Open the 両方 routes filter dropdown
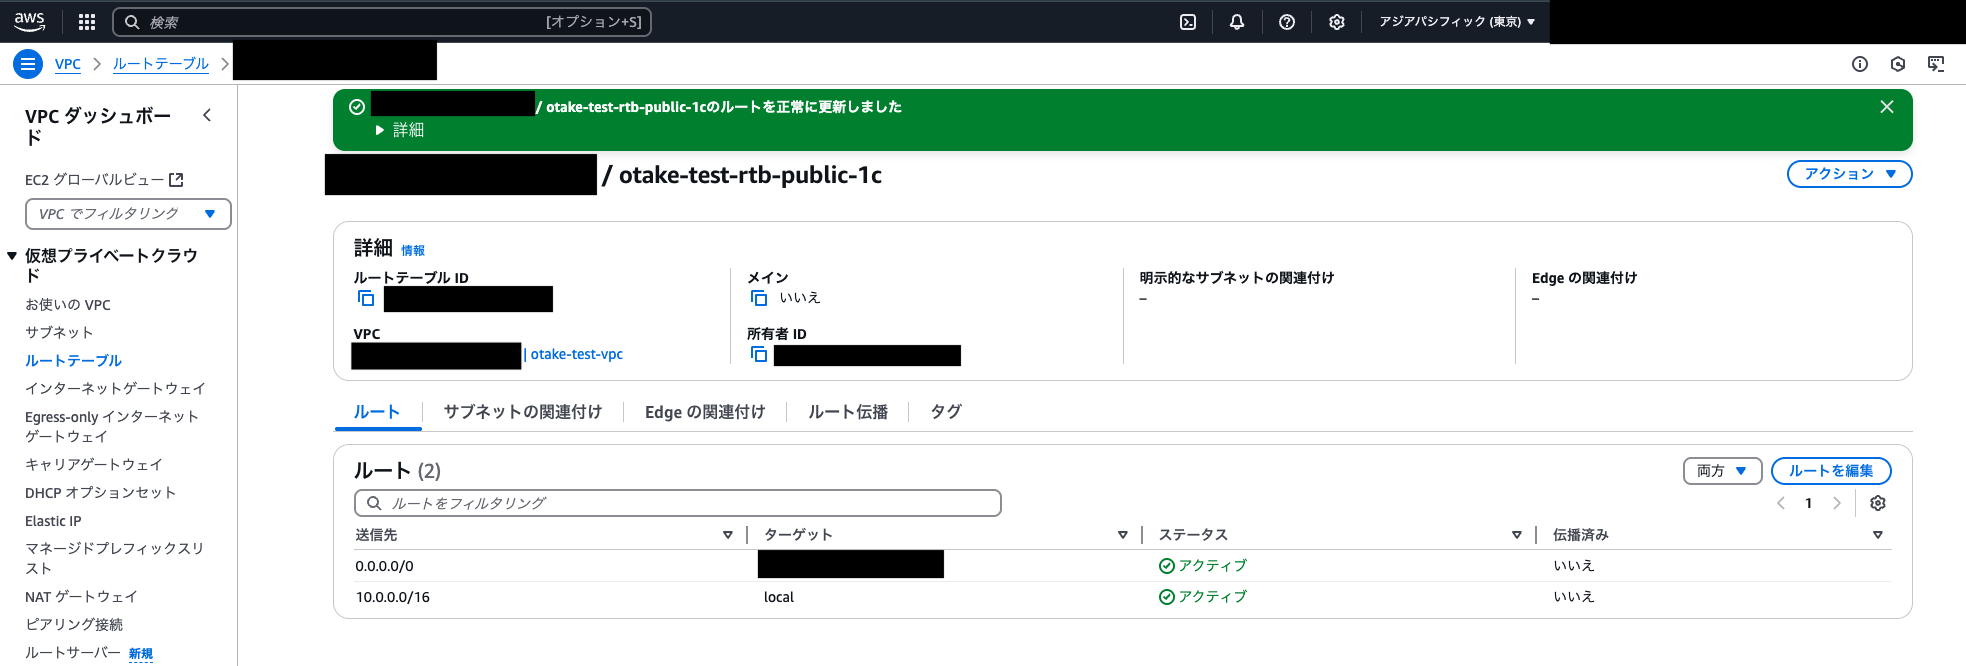The image size is (1966, 666). coord(1722,471)
